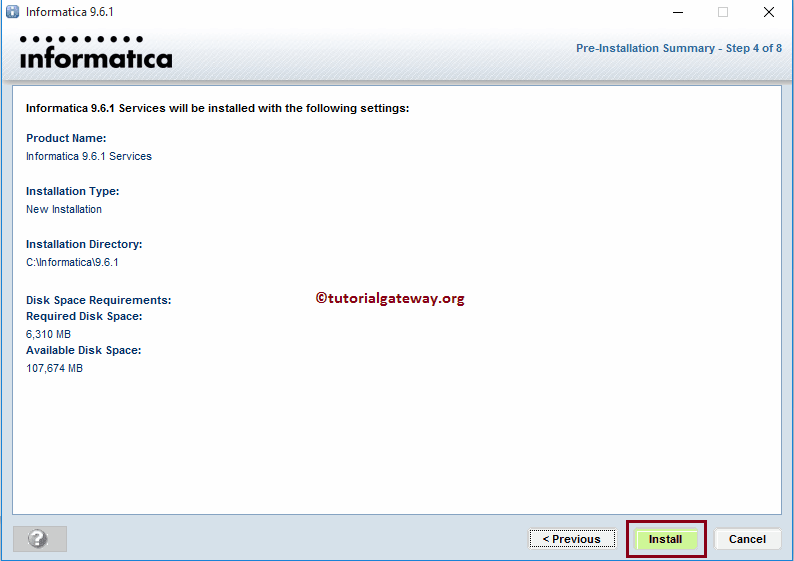Click the Informatica logo in the header
The width and height of the screenshot is (794, 561).
click(96, 52)
